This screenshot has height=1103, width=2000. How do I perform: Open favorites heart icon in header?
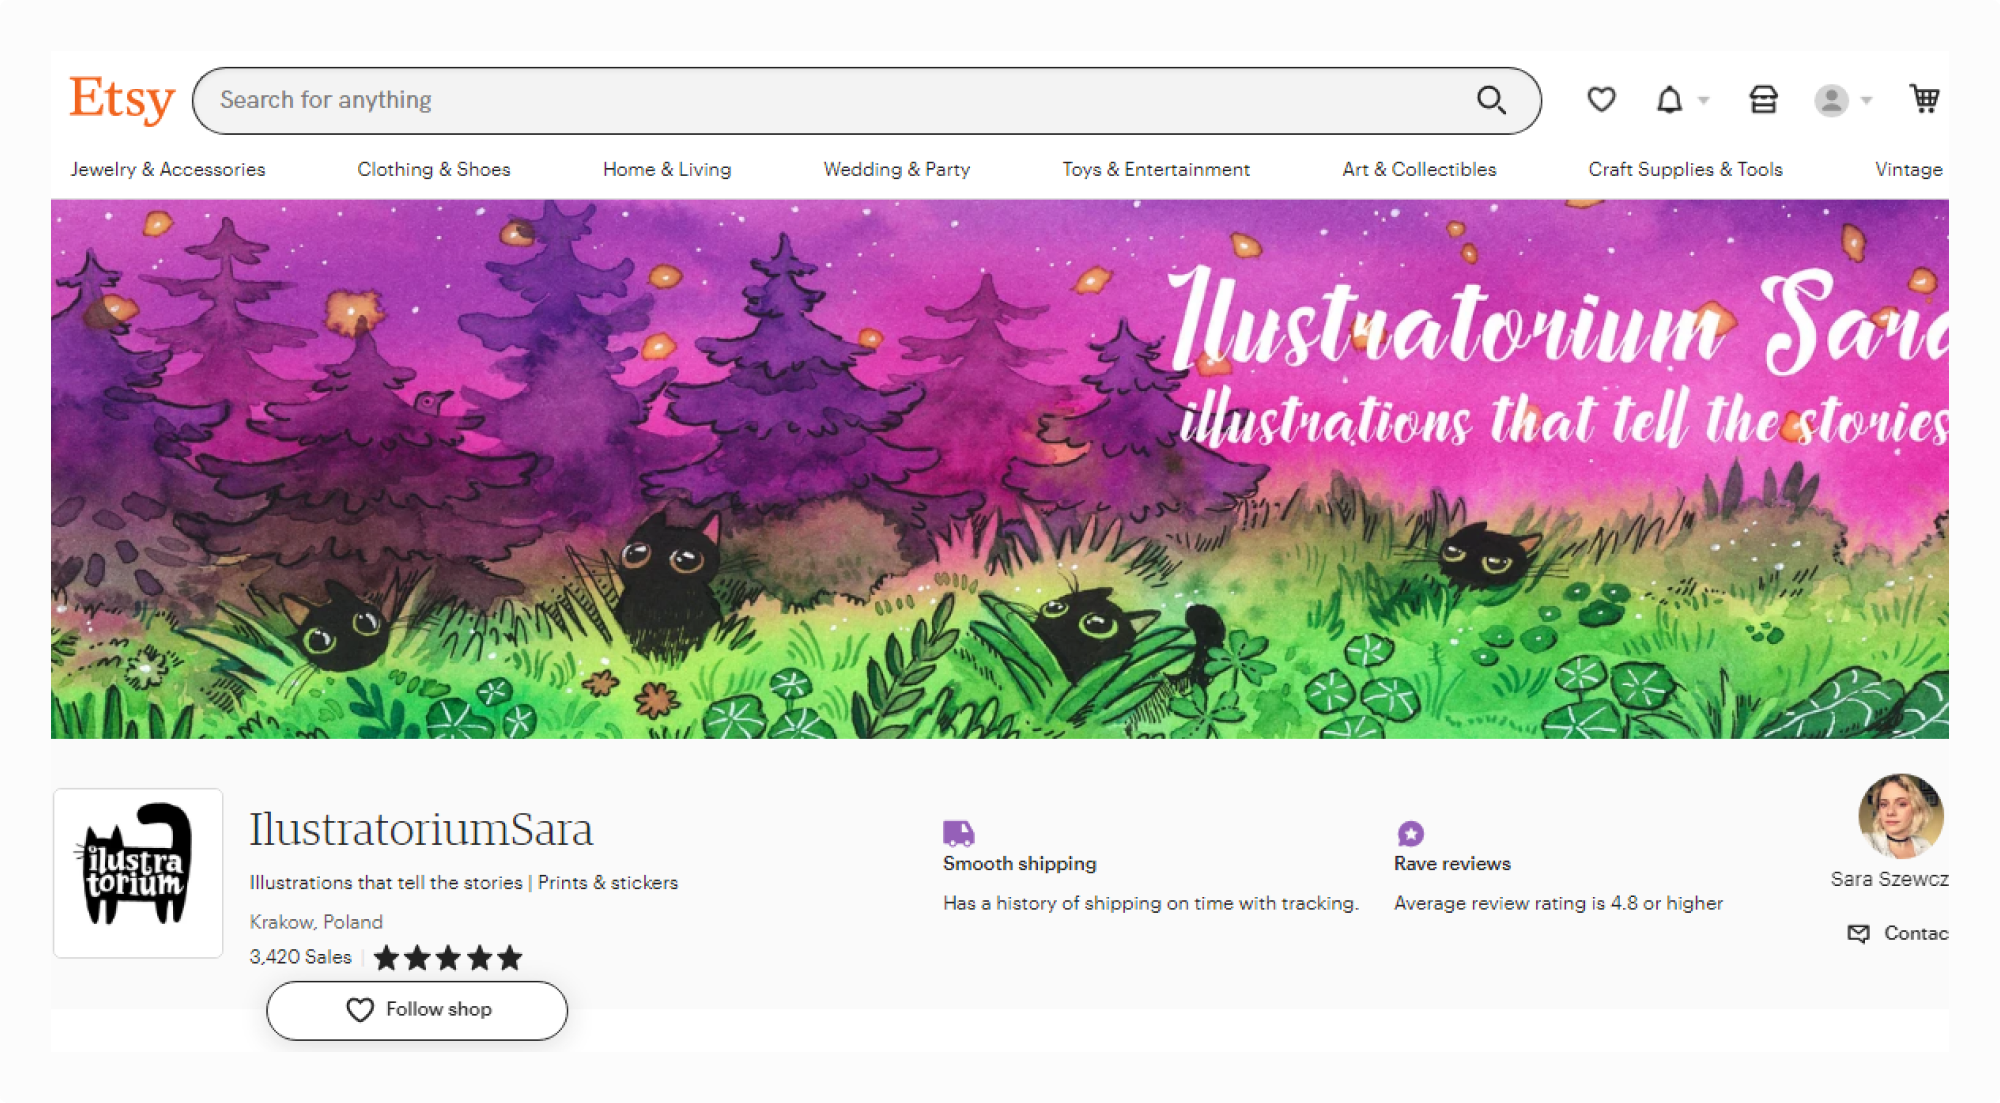click(1601, 99)
